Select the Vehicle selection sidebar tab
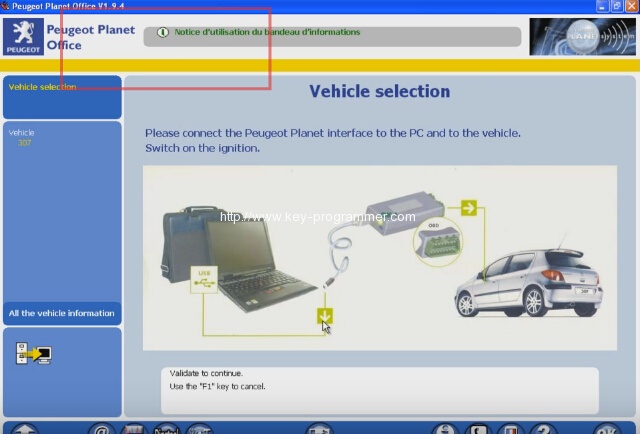The width and height of the screenshot is (640, 434). (62, 97)
